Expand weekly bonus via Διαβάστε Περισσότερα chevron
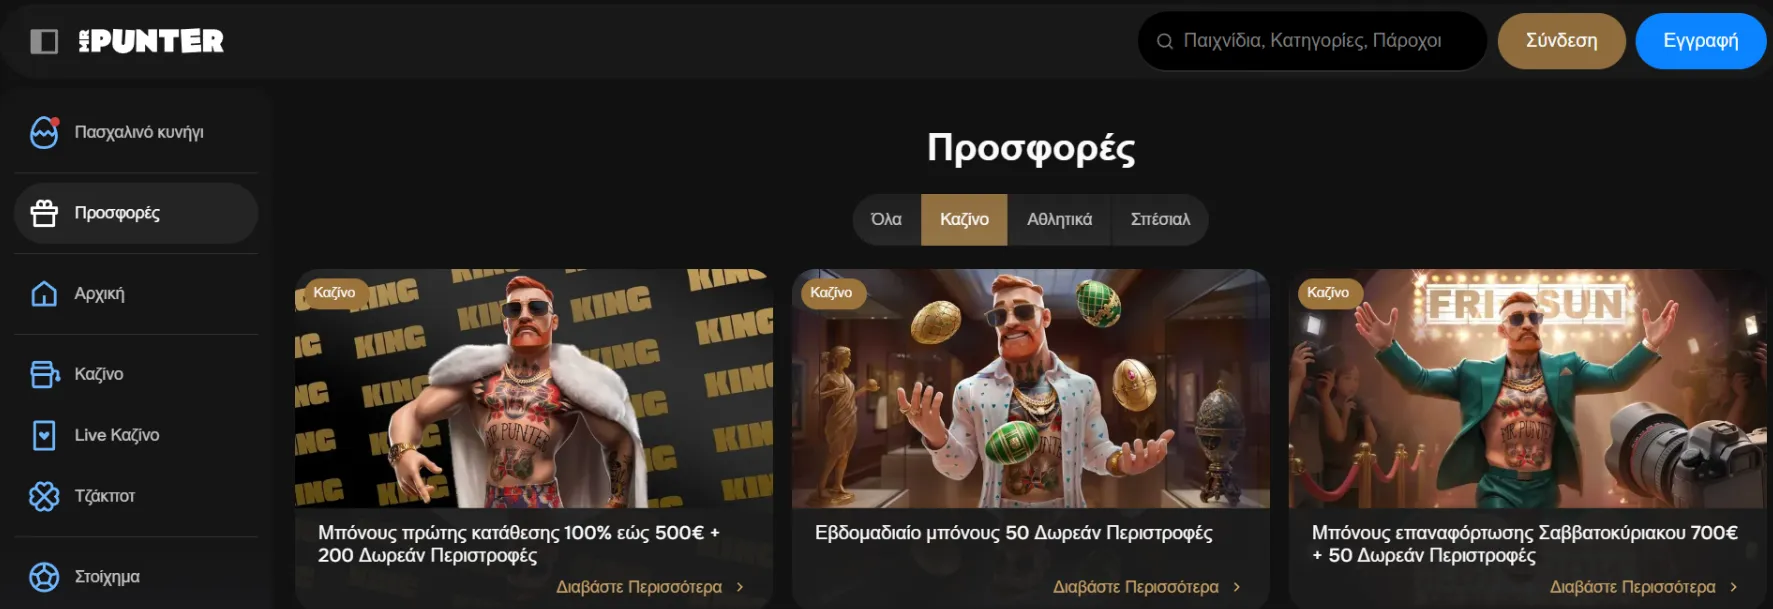This screenshot has width=1773, height=609. coord(1237,587)
